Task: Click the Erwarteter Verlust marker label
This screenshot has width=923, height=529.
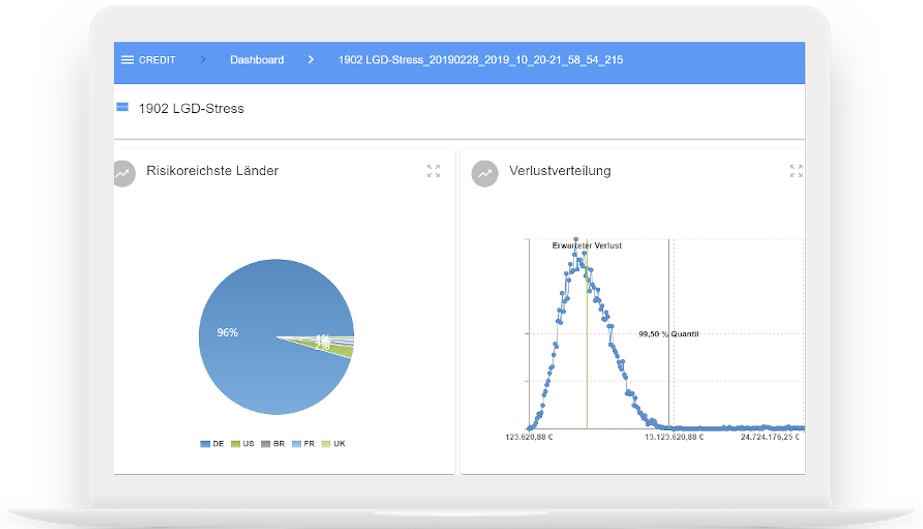Action: [x=587, y=245]
